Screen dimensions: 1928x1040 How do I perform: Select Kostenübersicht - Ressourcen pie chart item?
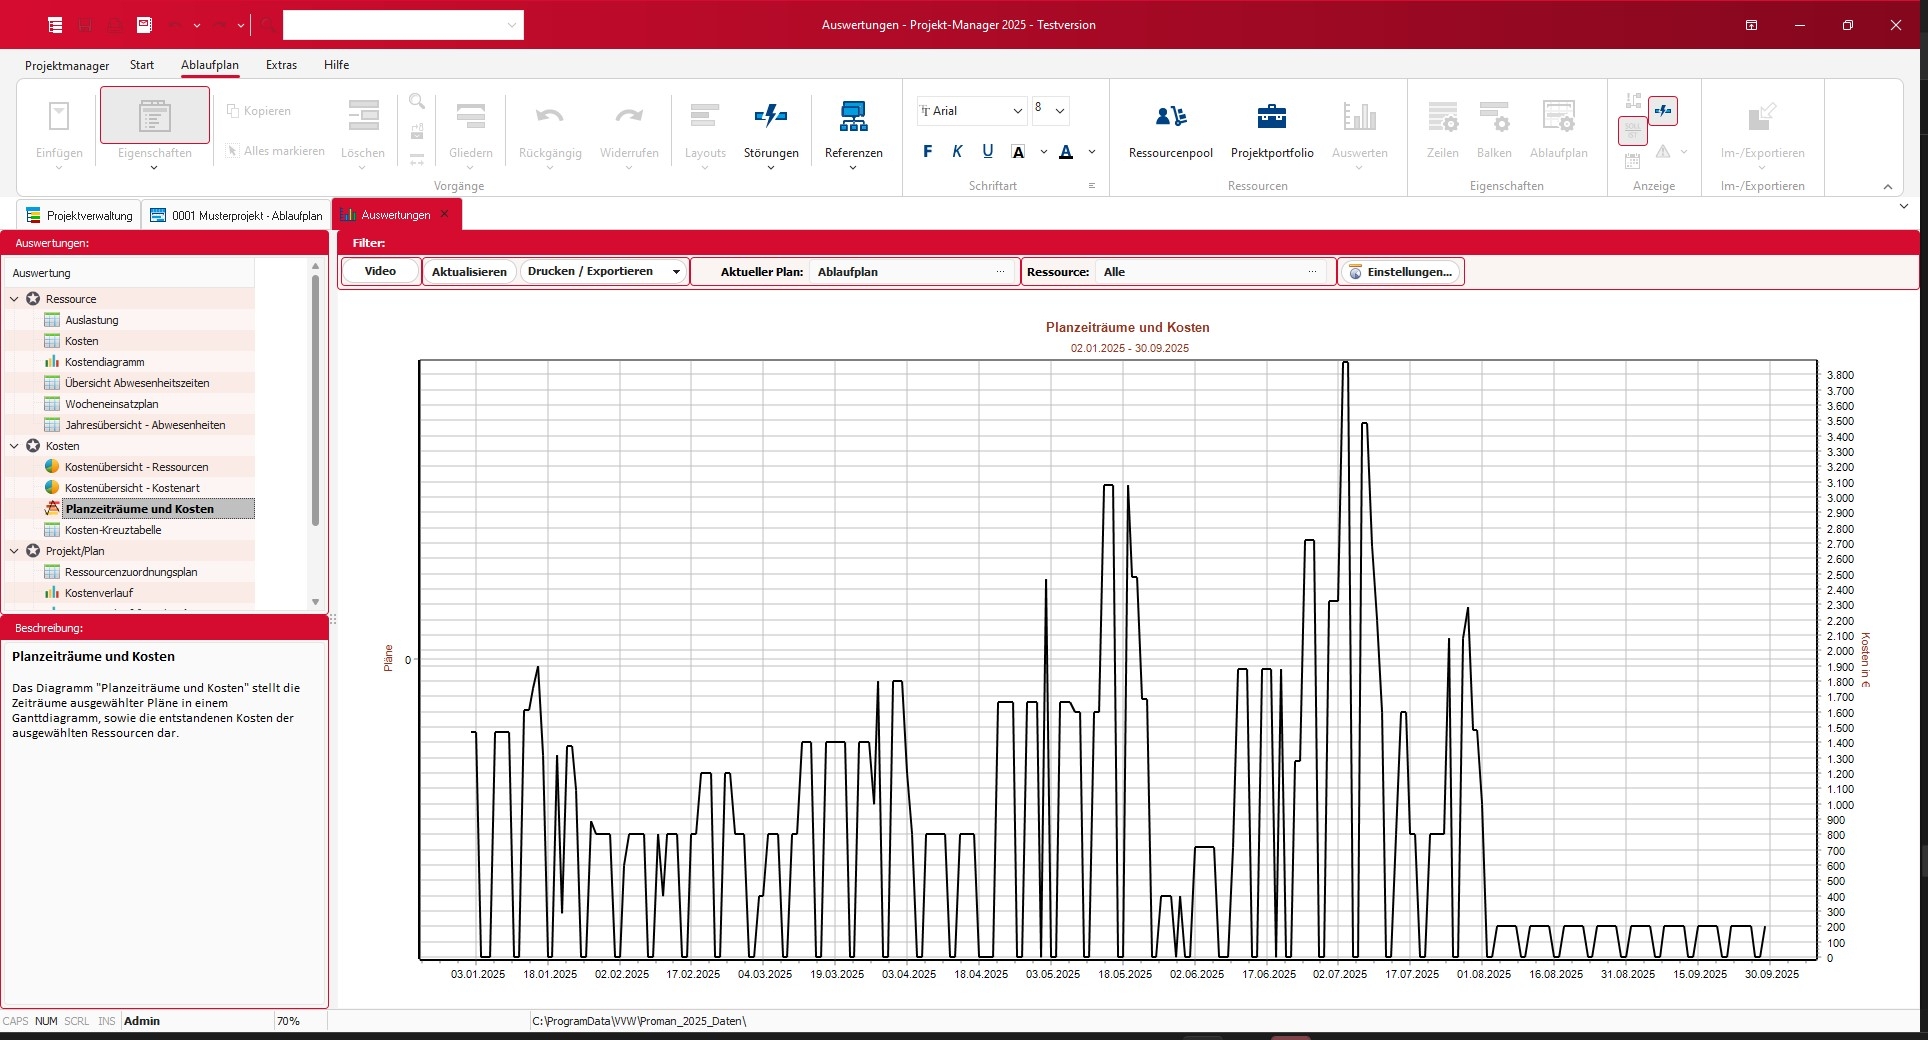[x=136, y=467]
